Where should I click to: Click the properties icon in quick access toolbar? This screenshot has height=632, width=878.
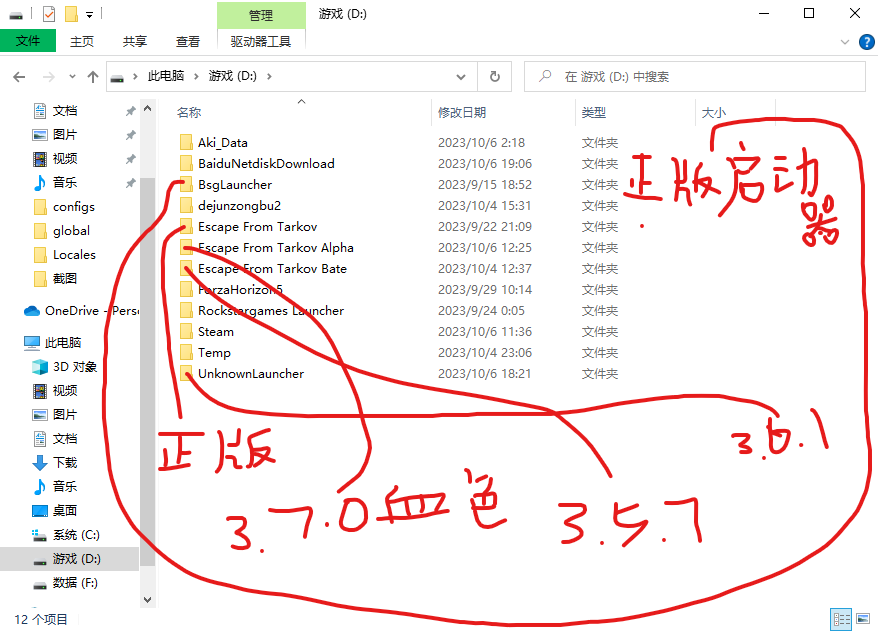pos(49,14)
